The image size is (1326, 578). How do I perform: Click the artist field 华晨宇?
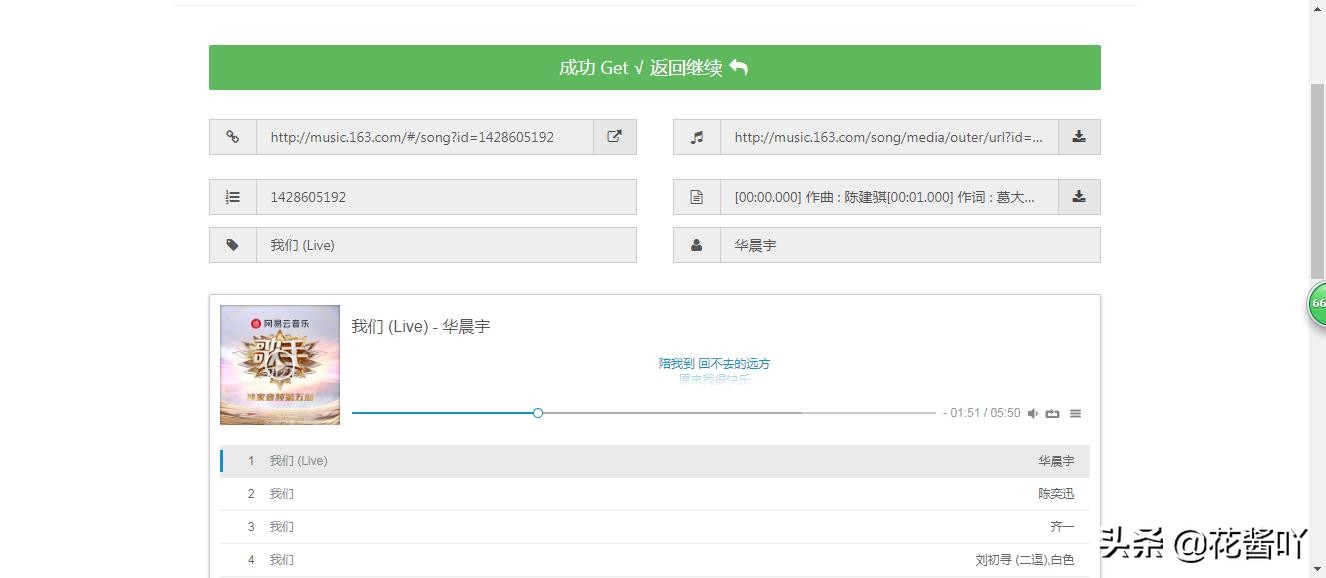(910, 245)
